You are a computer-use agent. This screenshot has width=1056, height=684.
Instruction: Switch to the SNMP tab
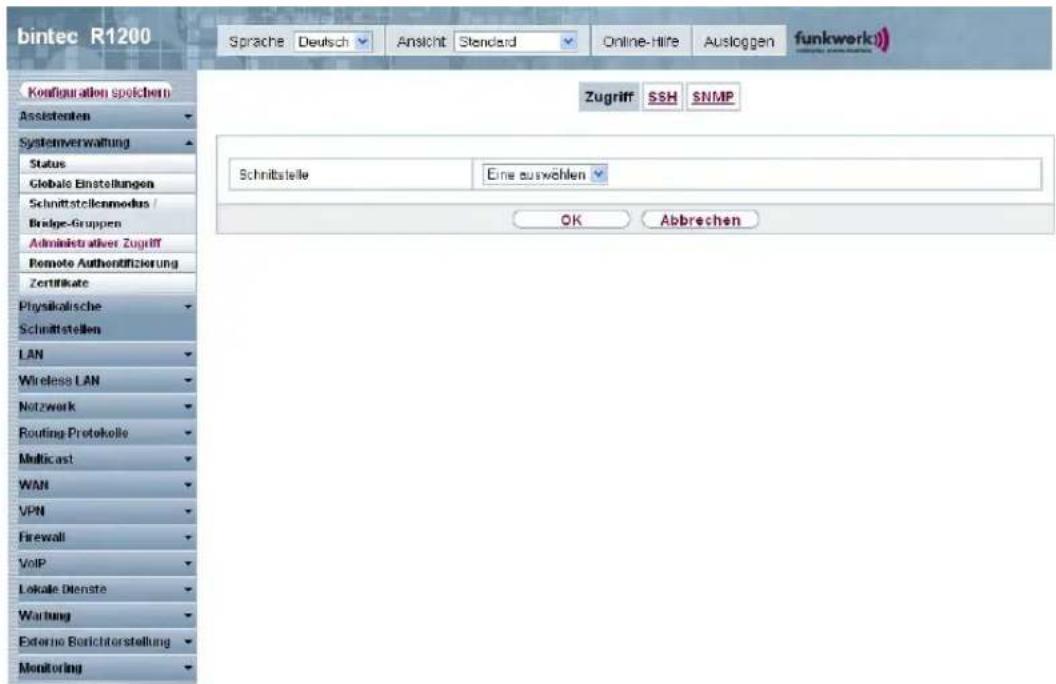click(713, 97)
